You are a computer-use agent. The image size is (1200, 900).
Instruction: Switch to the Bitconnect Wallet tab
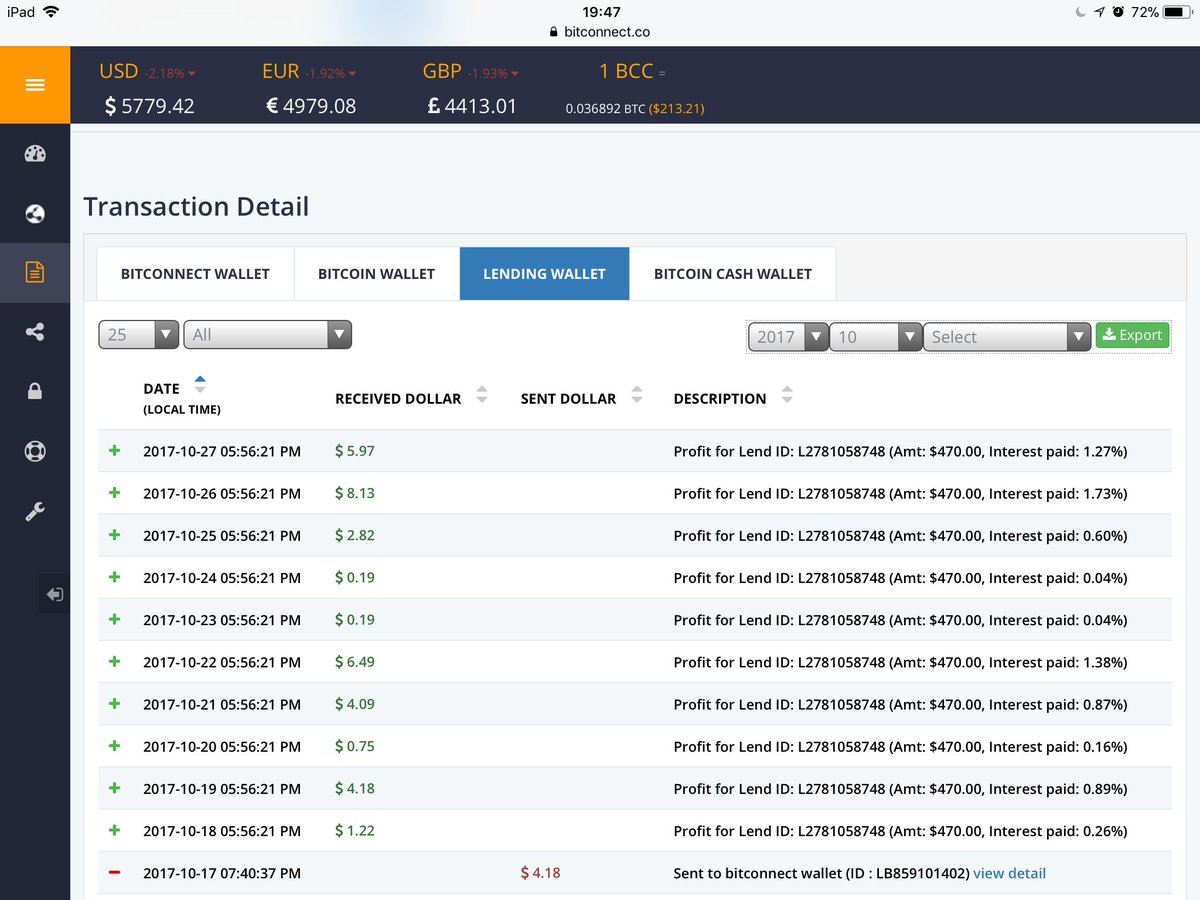click(x=195, y=273)
